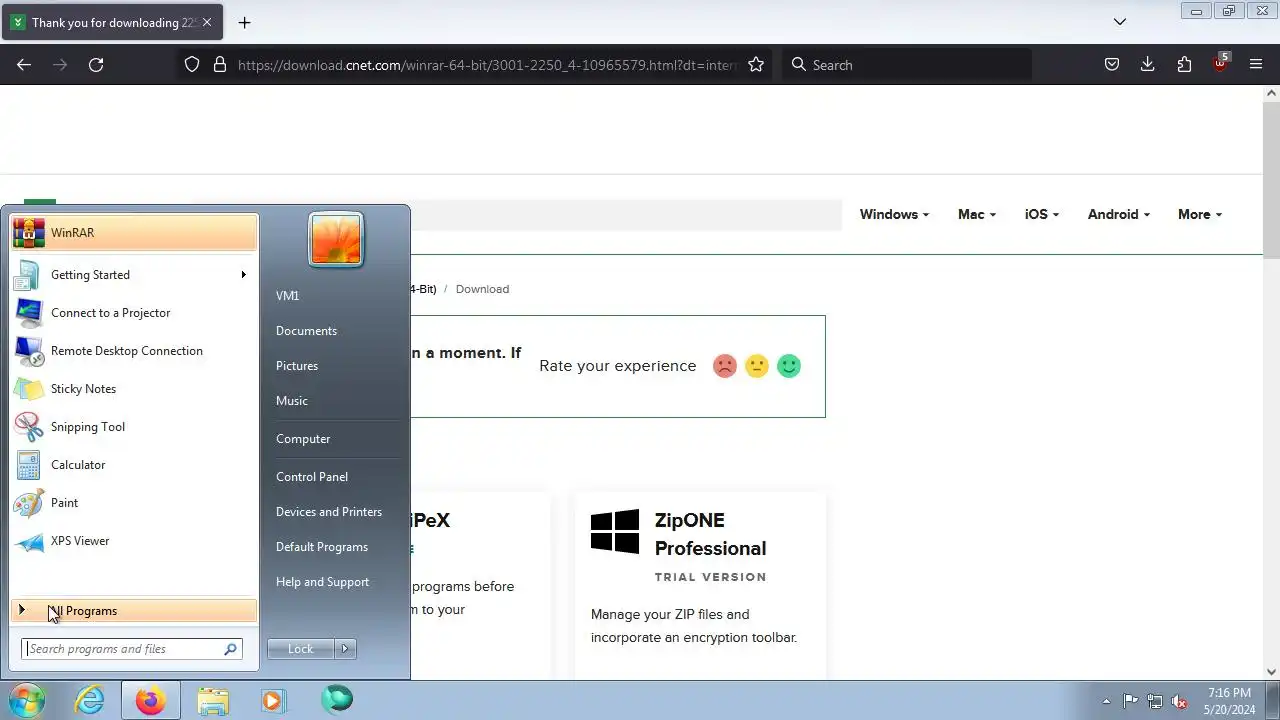
Task: Open Calculator
Action: point(134,465)
